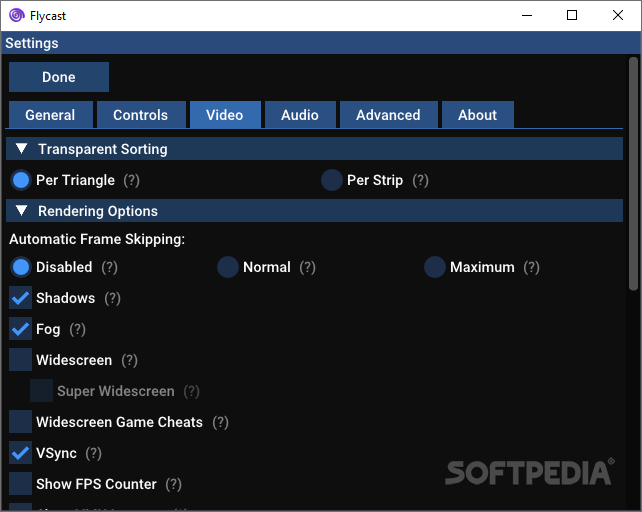Show help for Disabled frame skipping
Image resolution: width=642 pixels, height=512 pixels.
tap(110, 267)
